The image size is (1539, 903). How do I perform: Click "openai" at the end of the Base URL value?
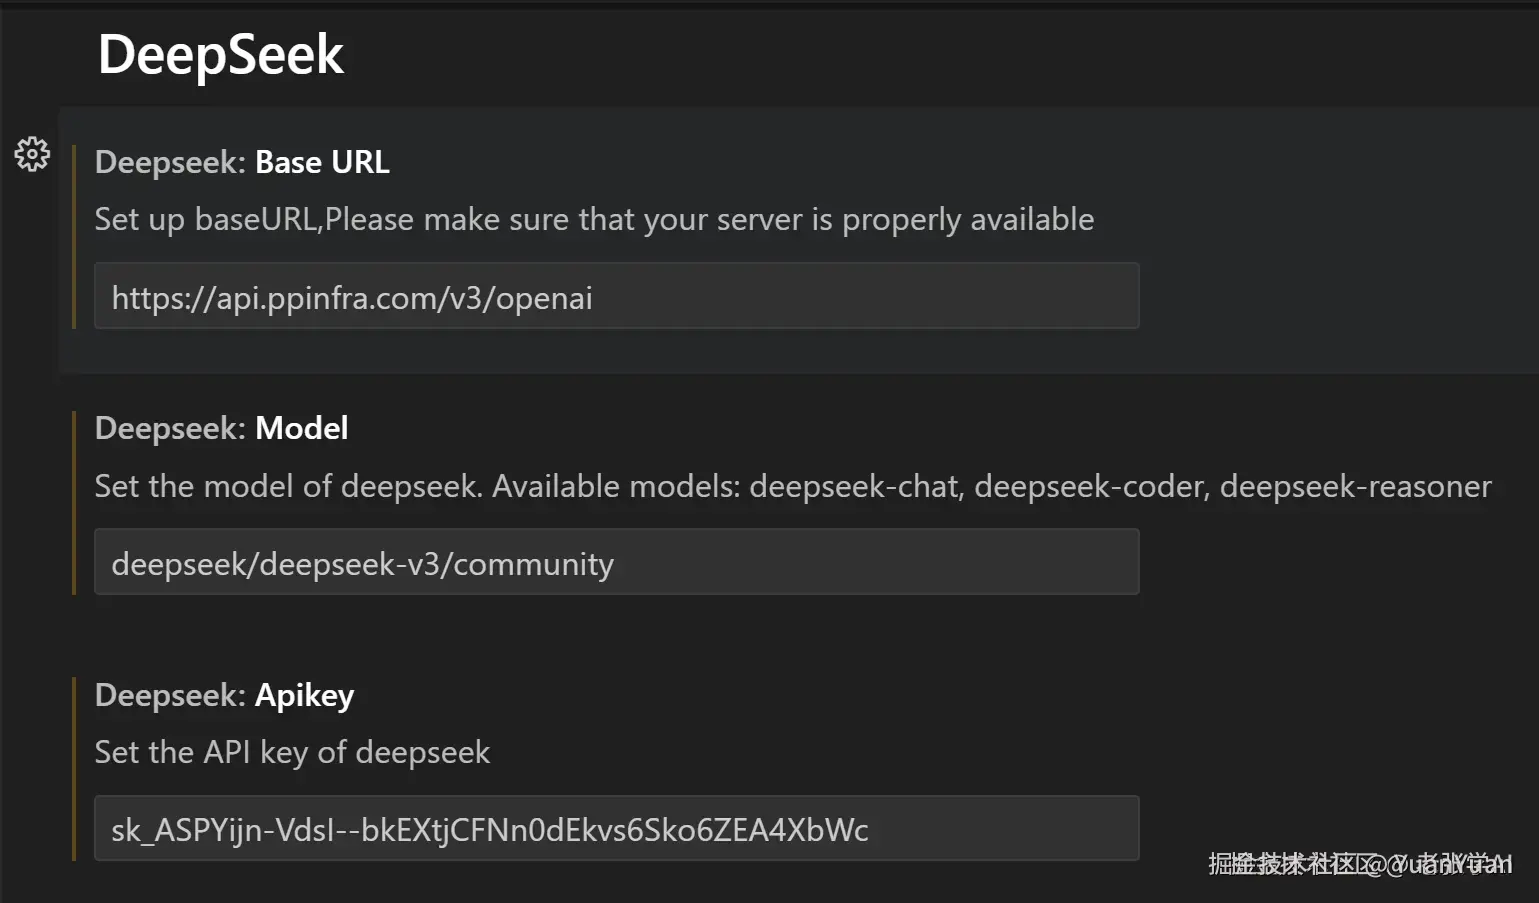click(544, 298)
